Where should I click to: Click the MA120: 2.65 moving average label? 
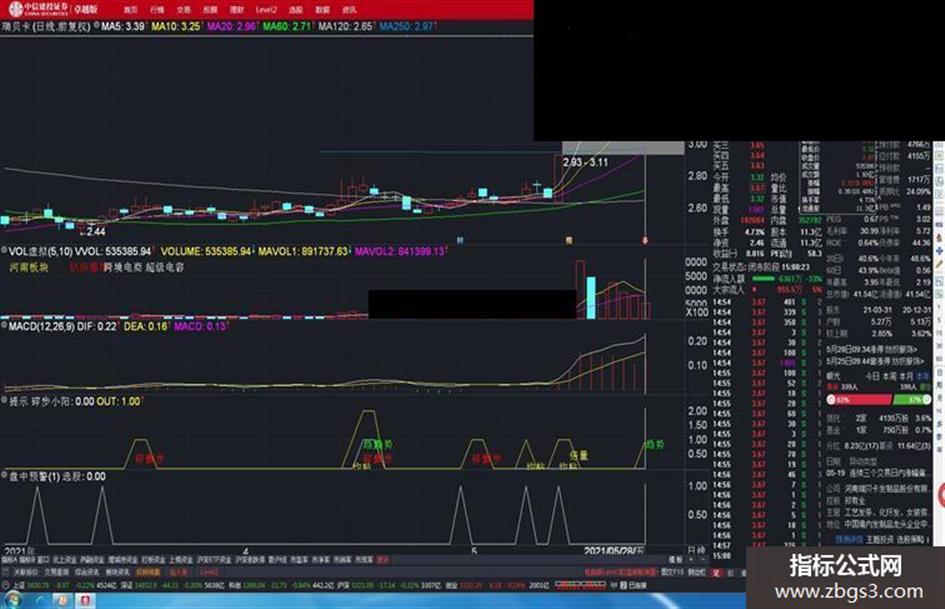click(345, 27)
